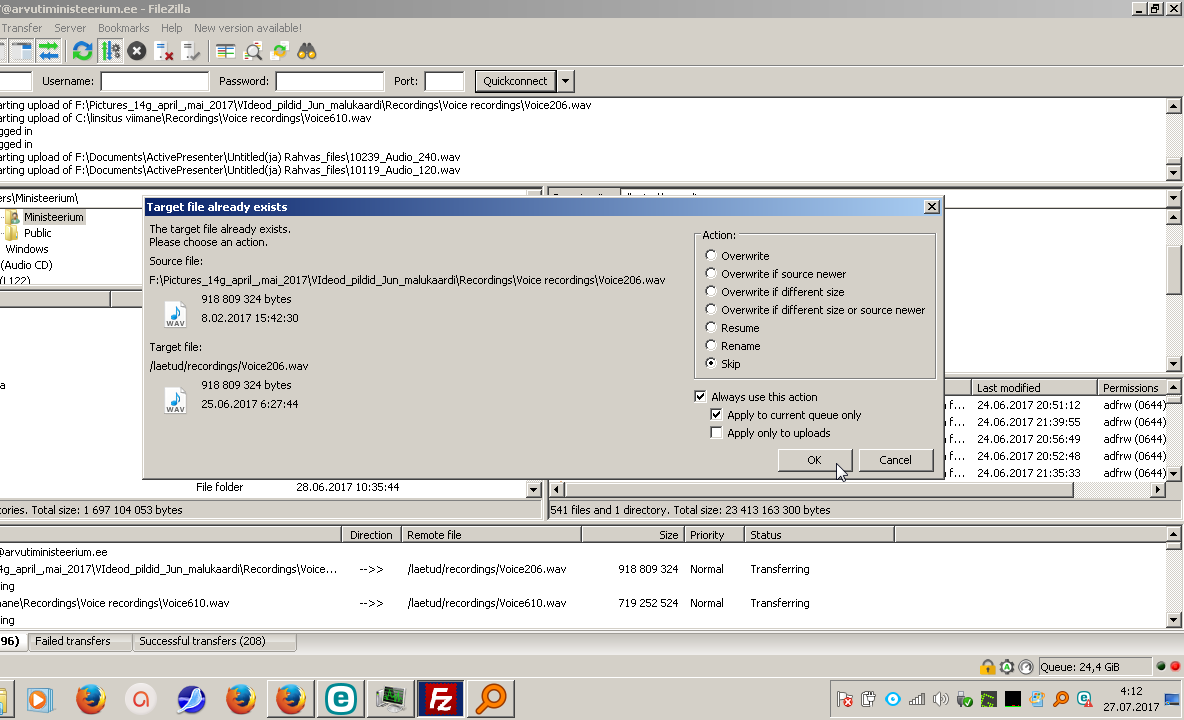Screen dimensions: 1184x720
Task: Click the Refresh file lists icon
Action: tap(83, 51)
